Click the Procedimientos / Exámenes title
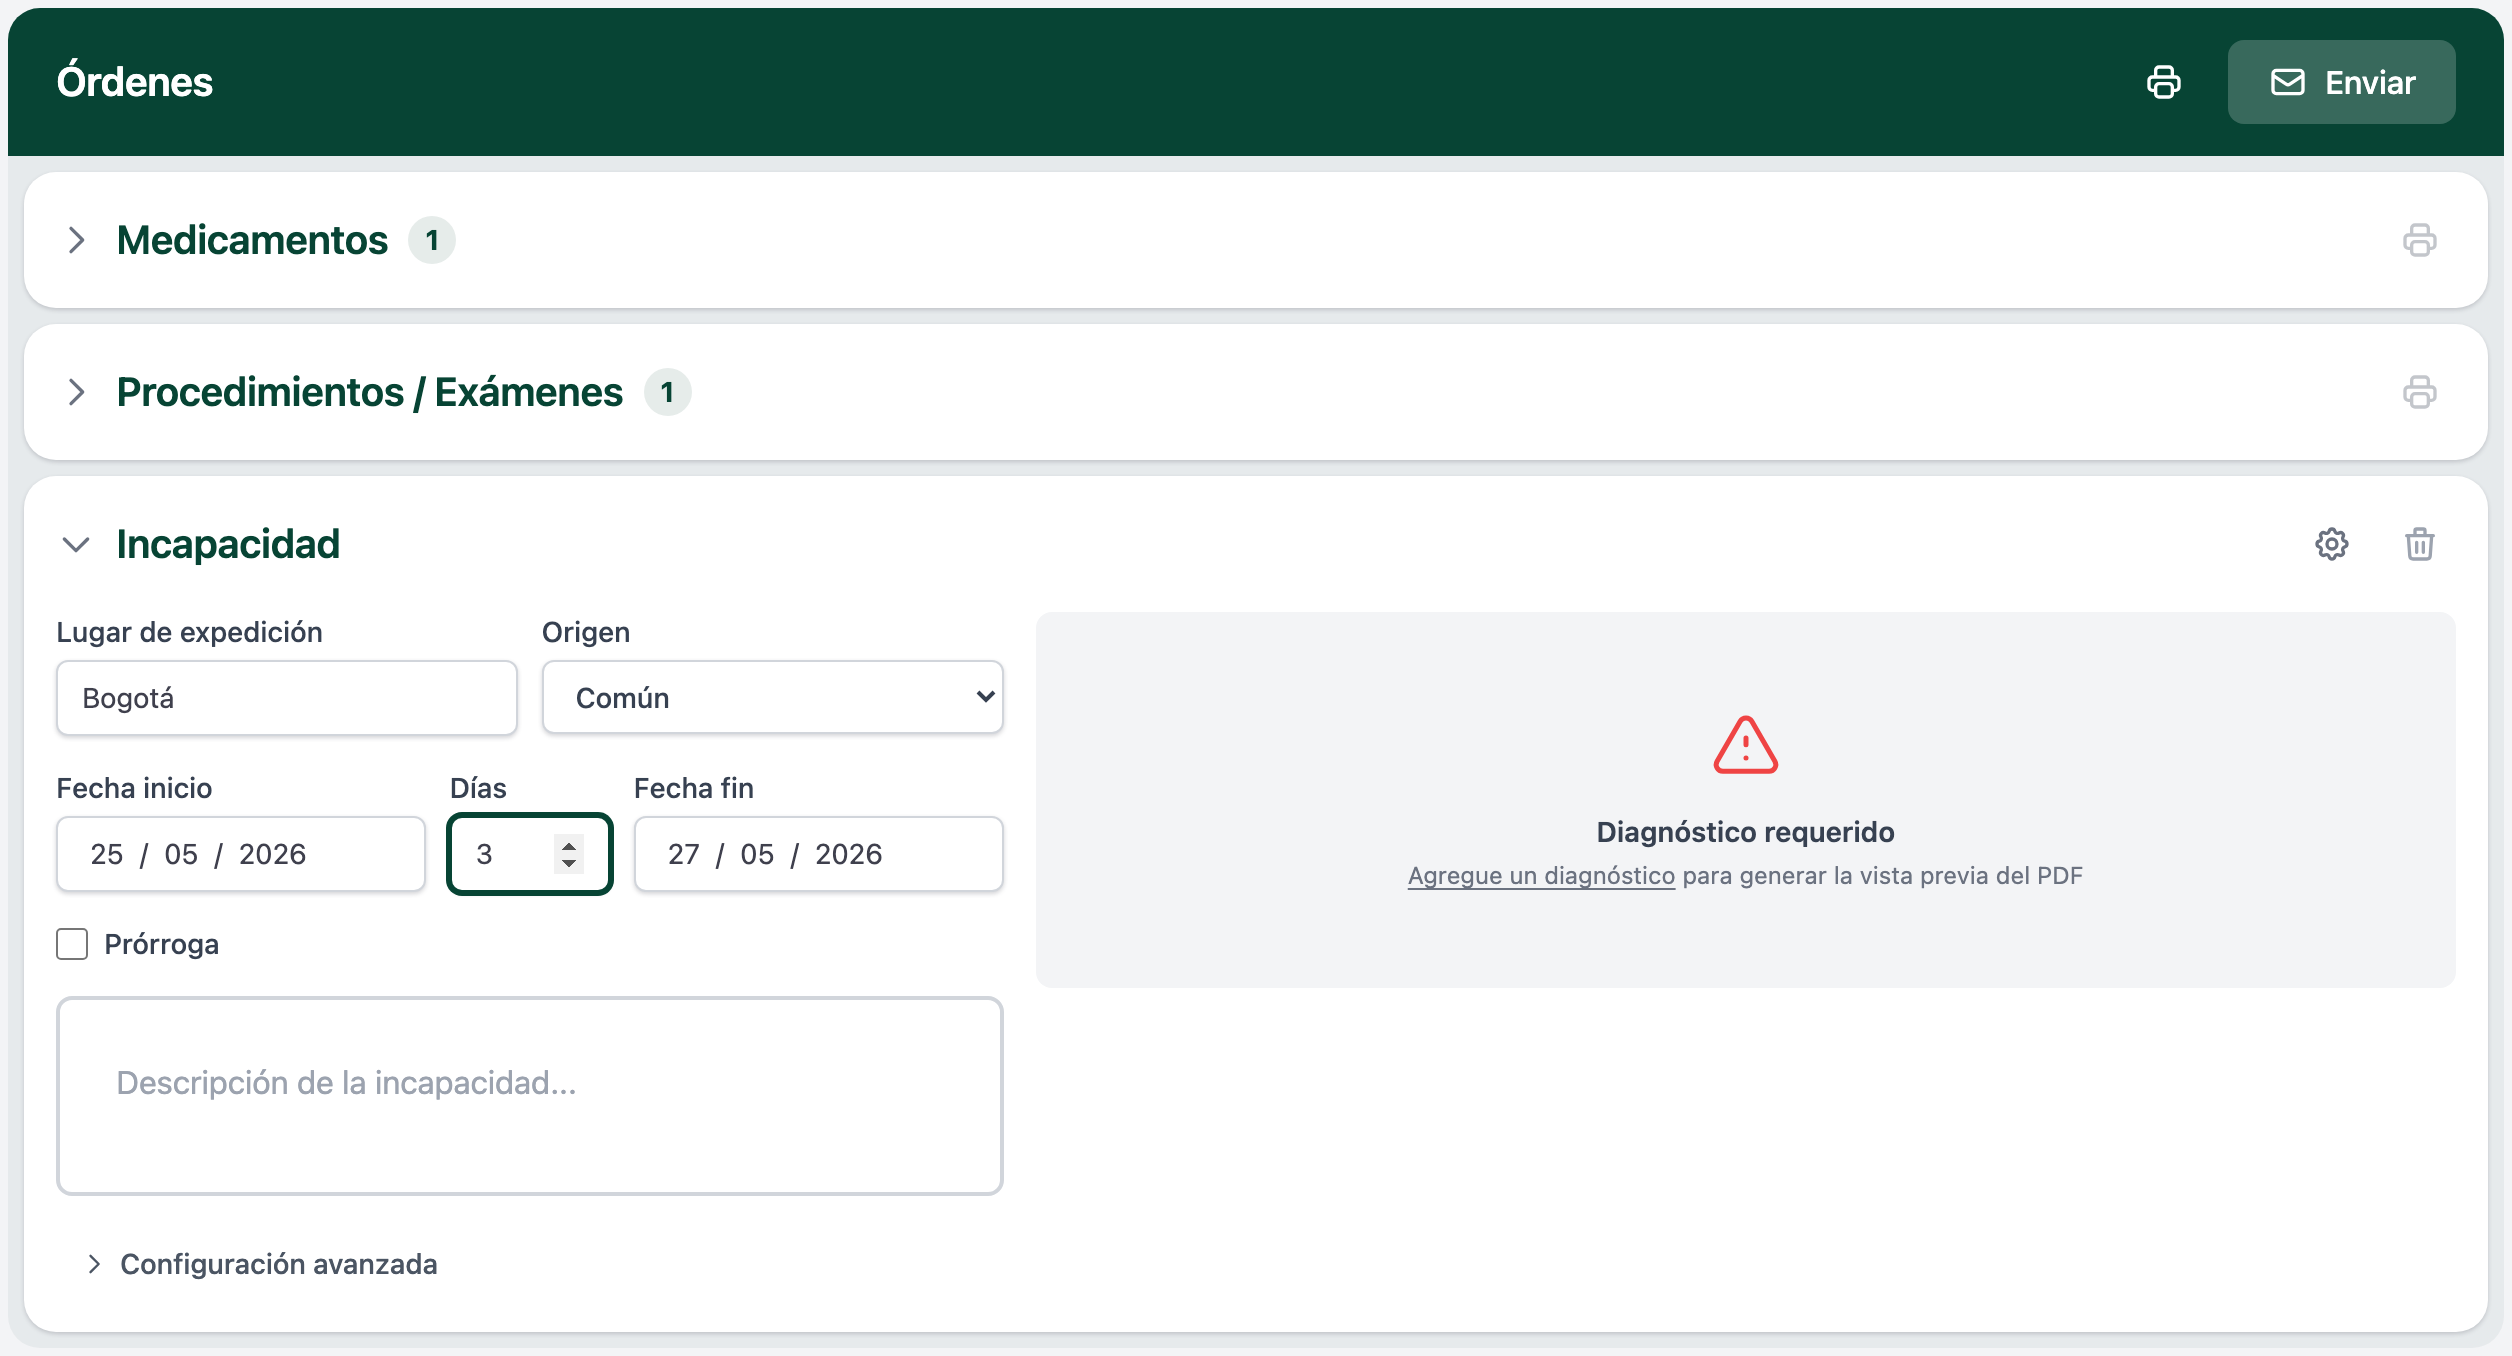Screen dimensions: 2512x1356 (x=369, y=392)
